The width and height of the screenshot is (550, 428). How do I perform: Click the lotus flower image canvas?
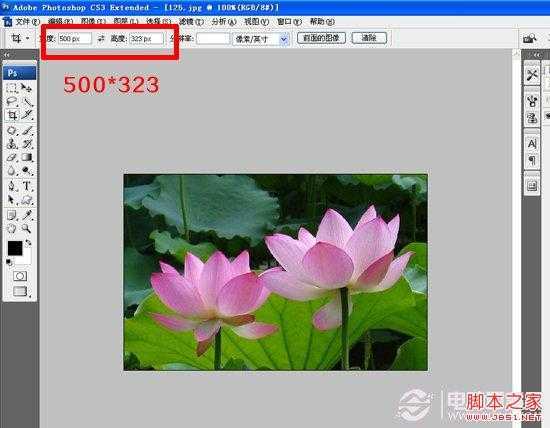[276, 272]
